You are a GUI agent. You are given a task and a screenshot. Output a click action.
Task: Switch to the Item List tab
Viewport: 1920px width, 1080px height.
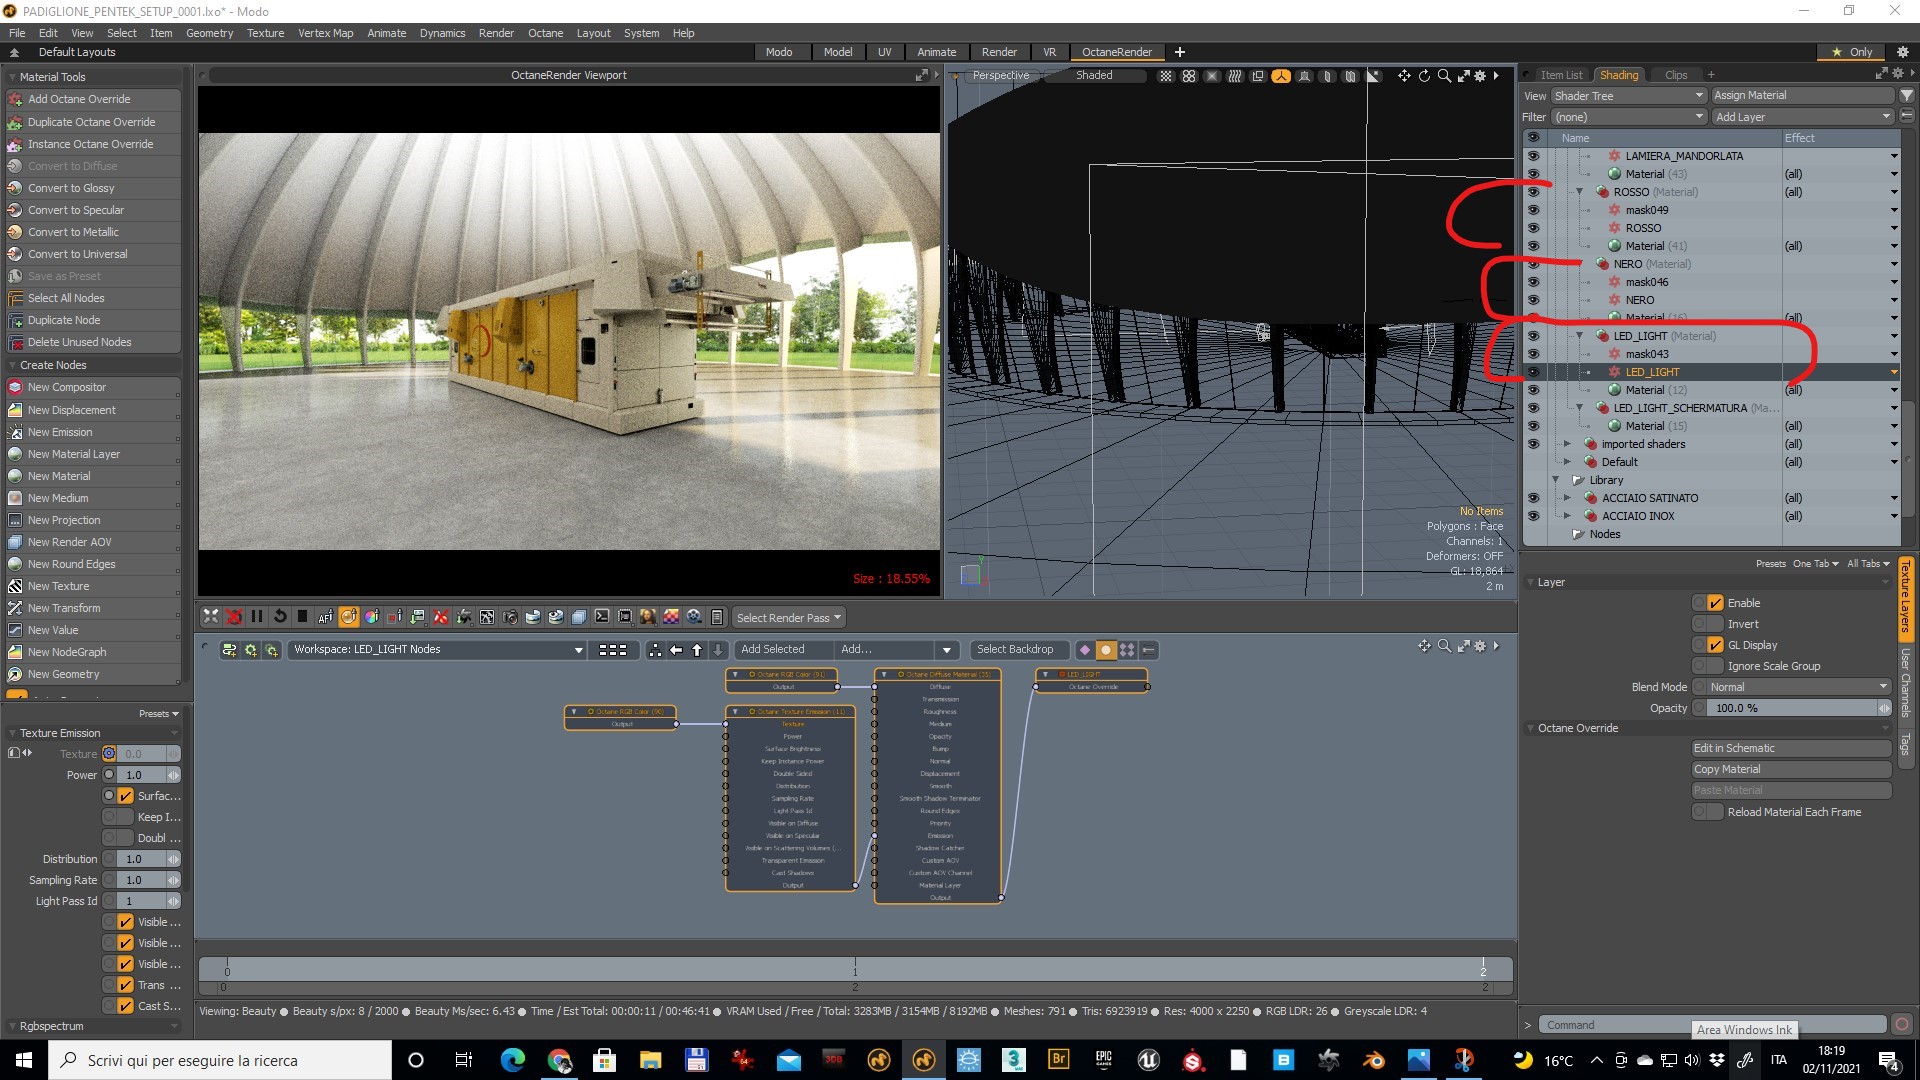(1560, 75)
